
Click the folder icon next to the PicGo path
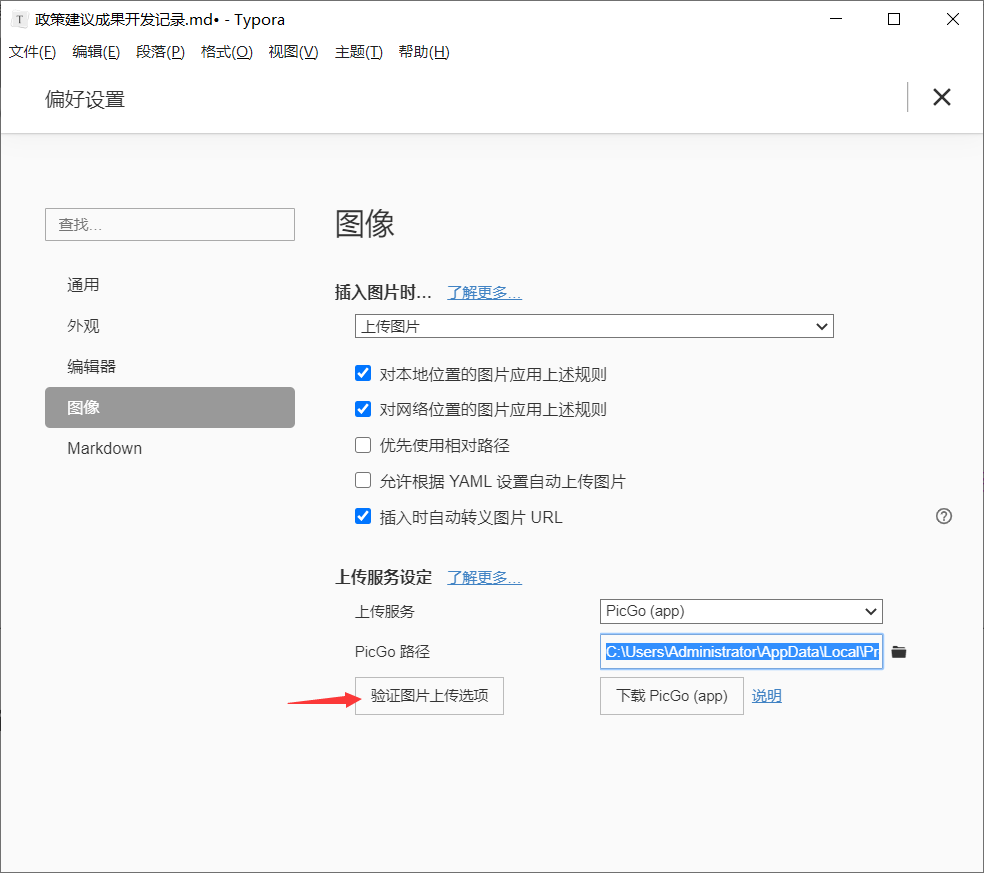pos(899,651)
